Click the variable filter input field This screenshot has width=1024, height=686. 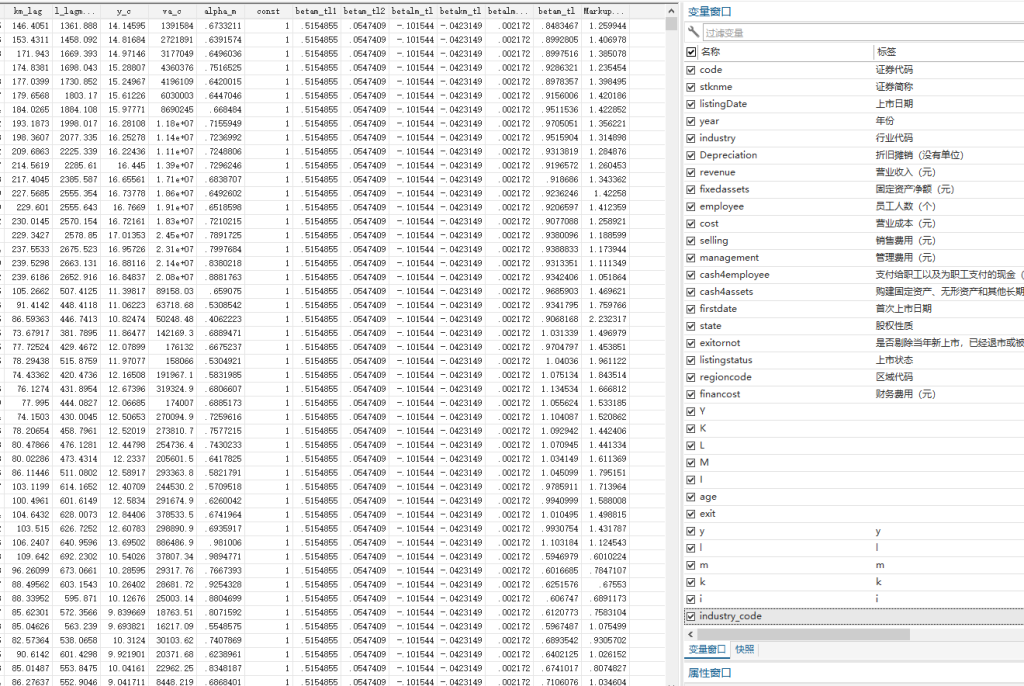[x=863, y=33]
